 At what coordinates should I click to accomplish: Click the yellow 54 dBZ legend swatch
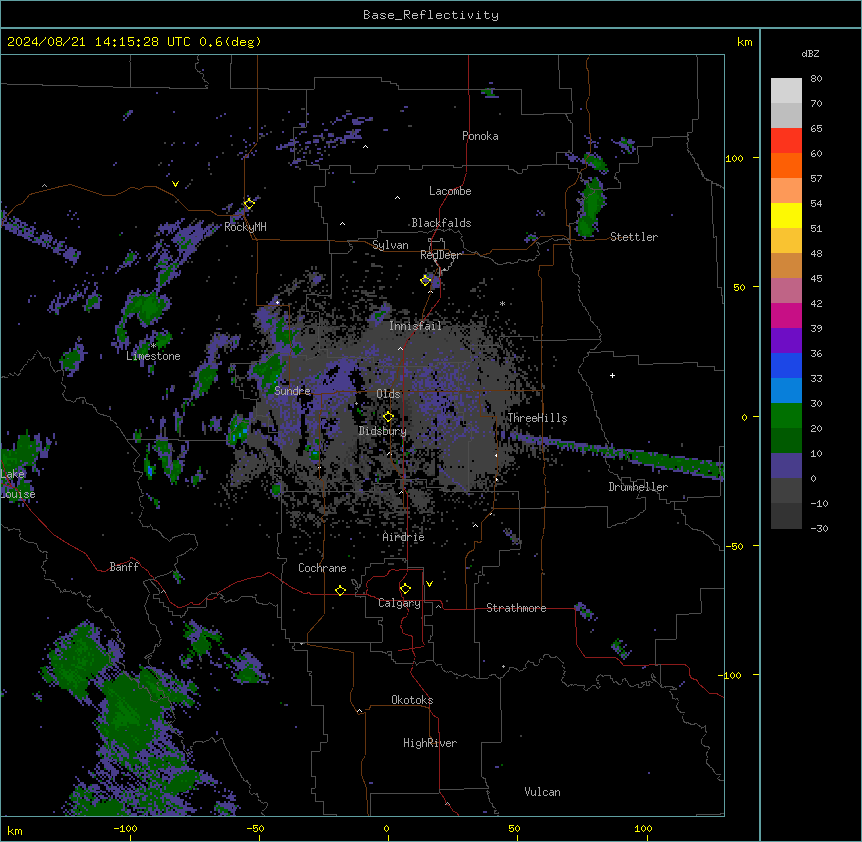tap(786, 215)
